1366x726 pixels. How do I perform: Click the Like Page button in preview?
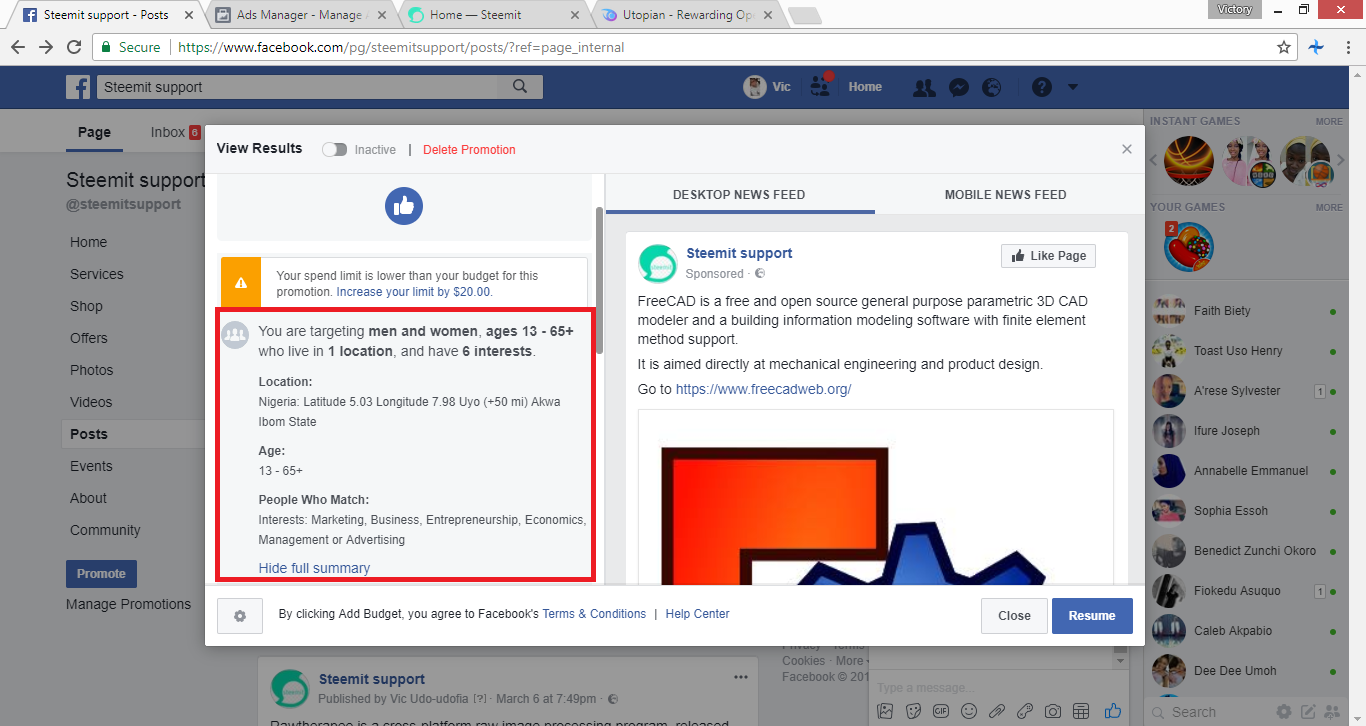[1048, 256]
